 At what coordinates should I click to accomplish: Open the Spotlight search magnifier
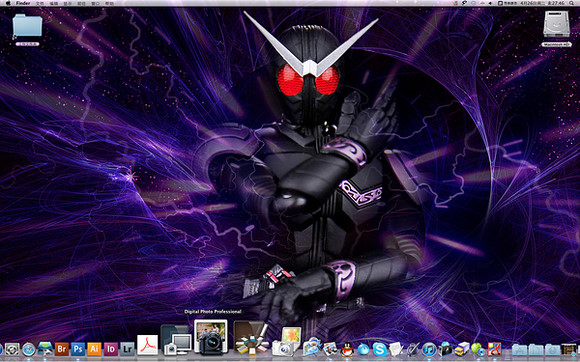coord(572,3)
